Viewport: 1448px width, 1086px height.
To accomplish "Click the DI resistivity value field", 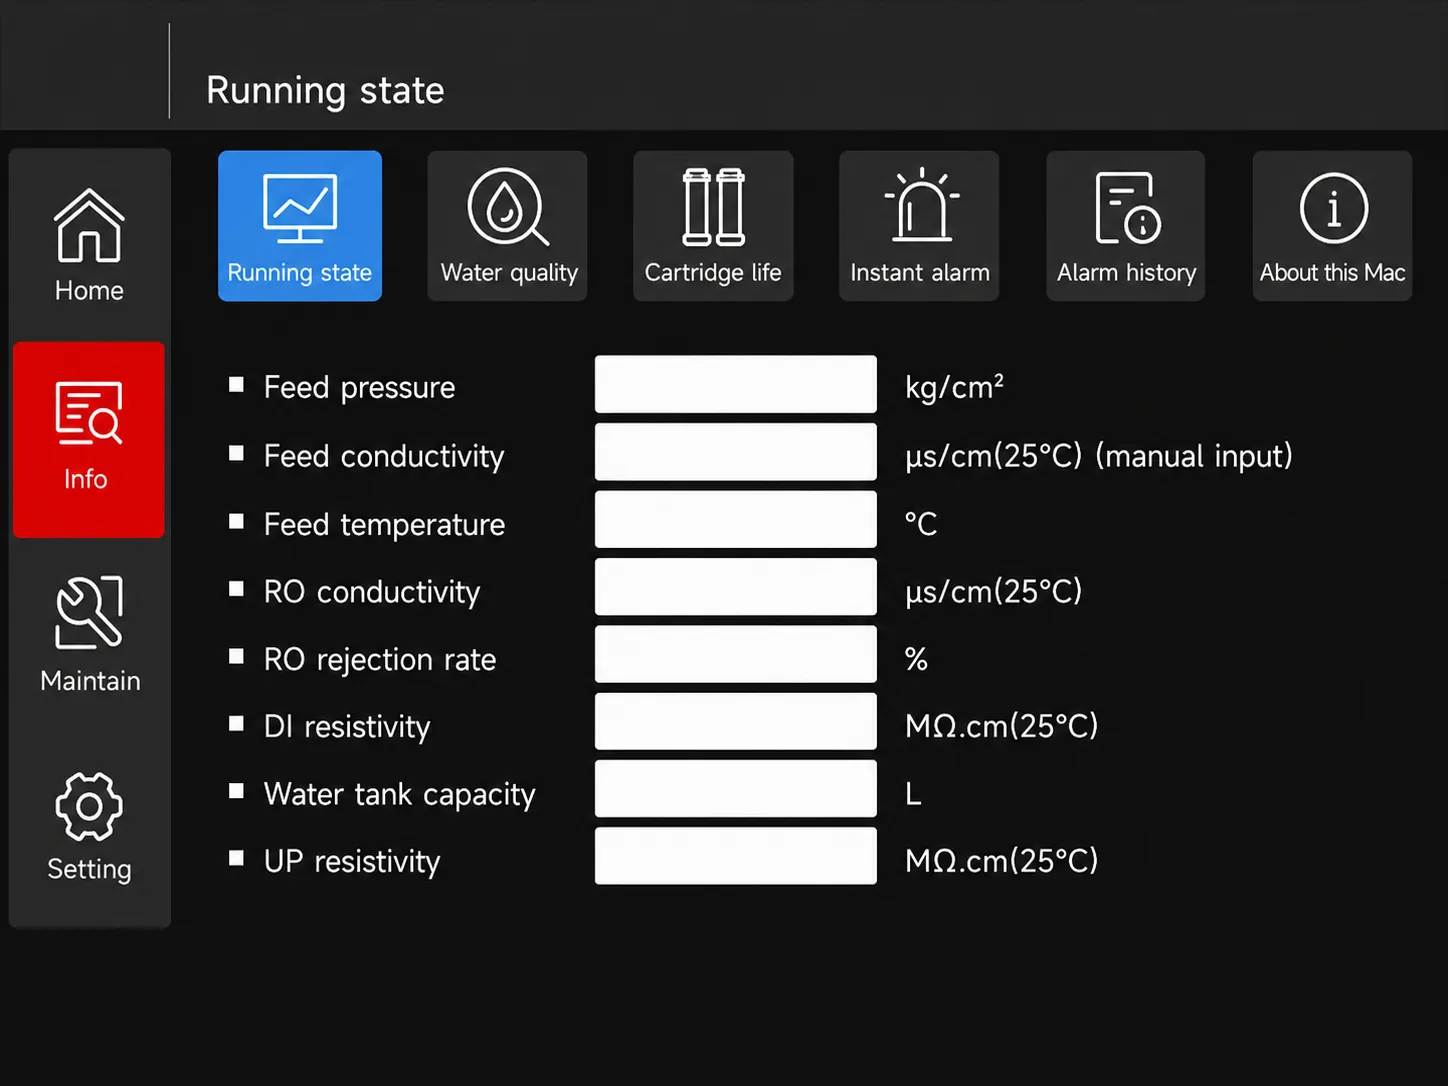I will tap(736, 721).
